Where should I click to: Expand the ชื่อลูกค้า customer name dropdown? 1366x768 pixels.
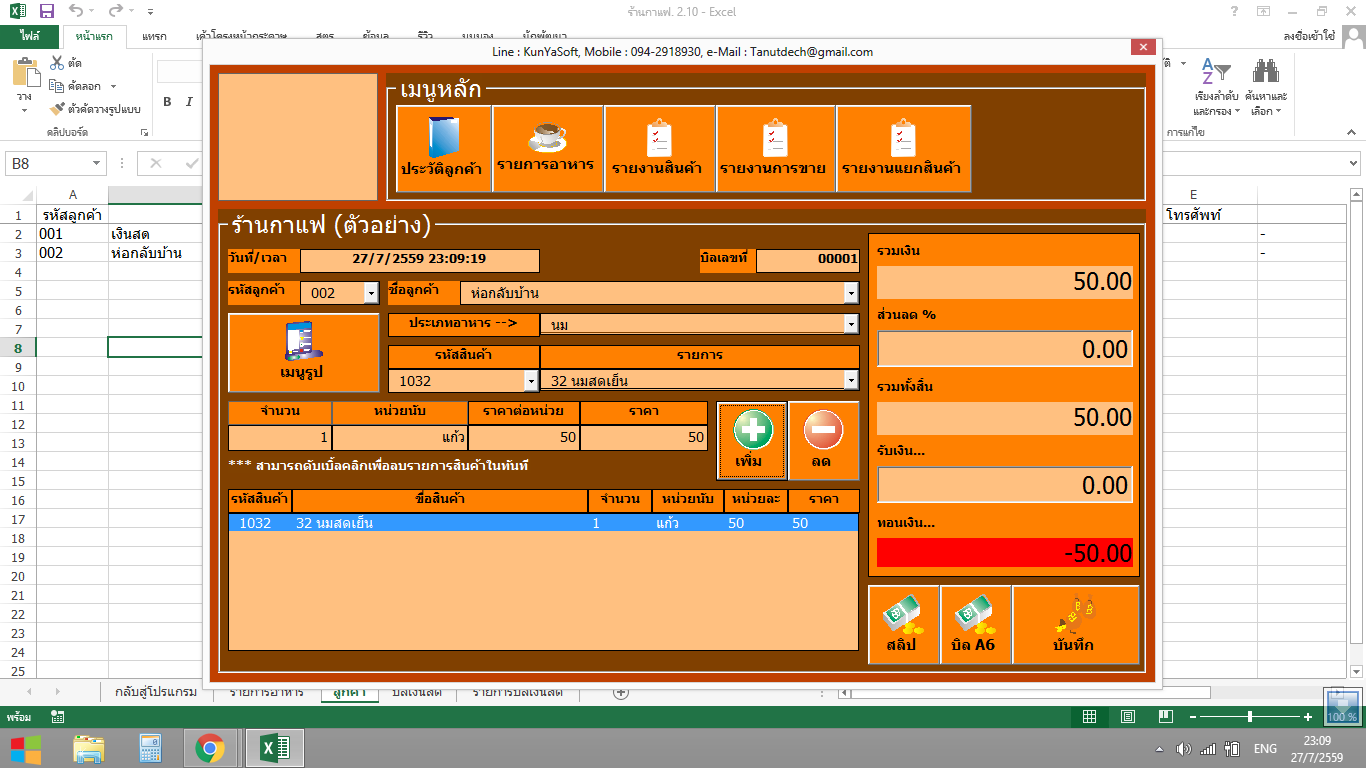pos(851,293)
